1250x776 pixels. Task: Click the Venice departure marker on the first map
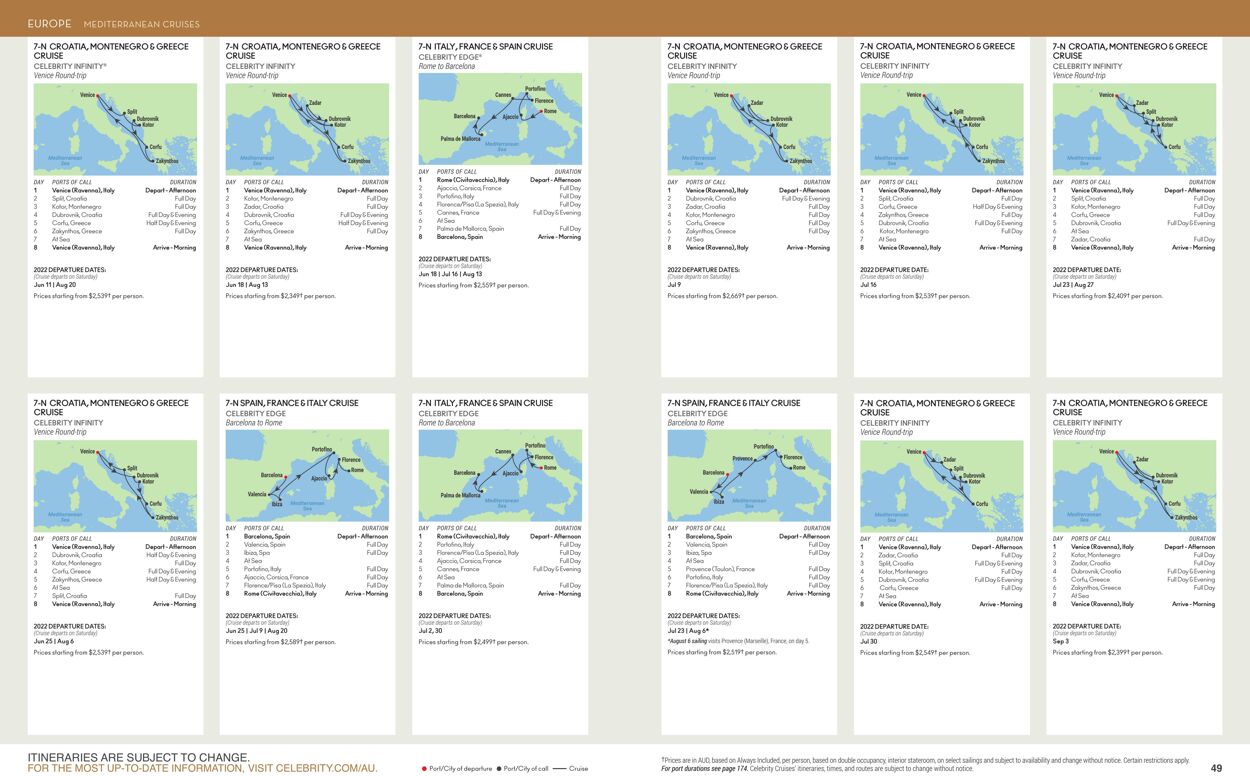pyautogui.click(x=98, y=95)
